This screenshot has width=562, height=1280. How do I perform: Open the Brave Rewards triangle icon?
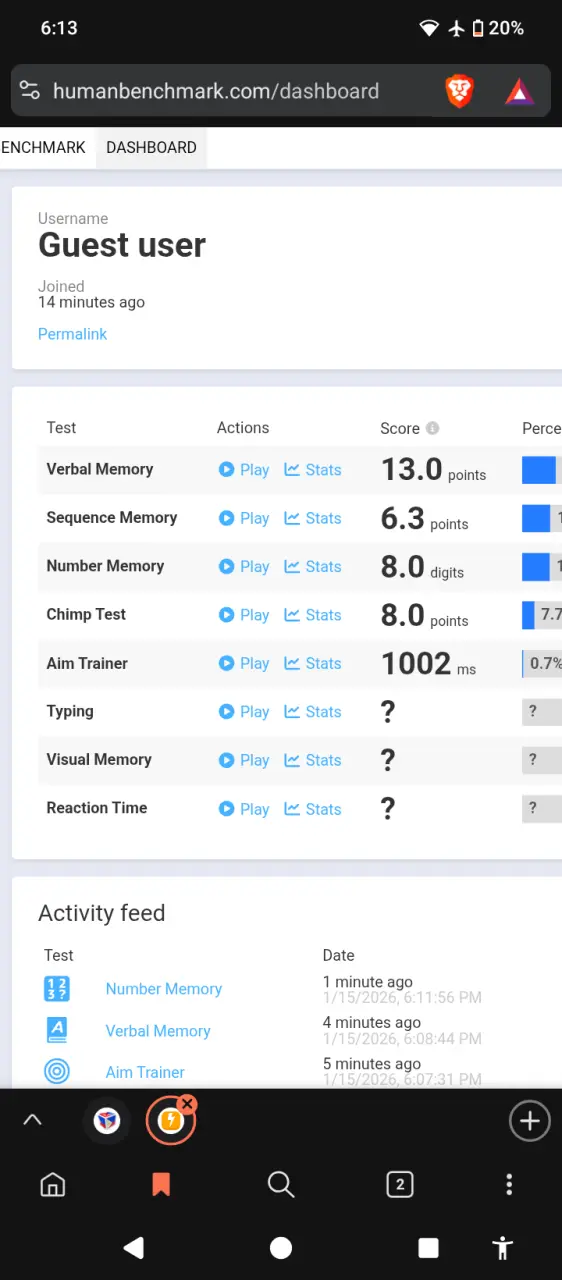tap(519, 93)
